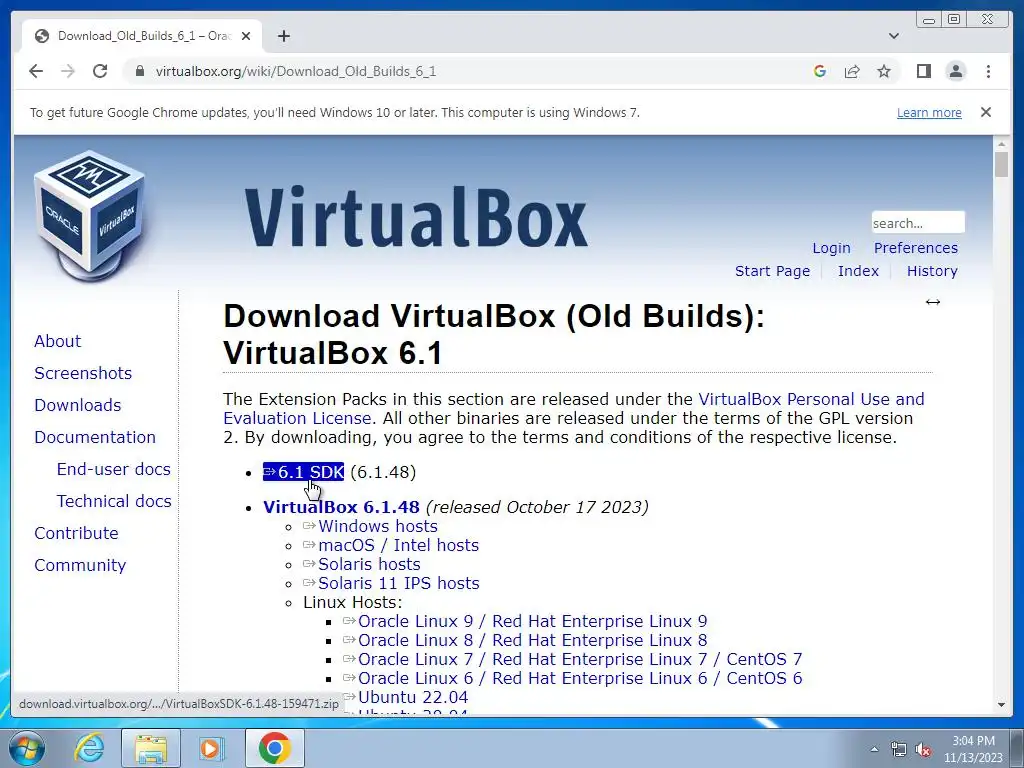Viewport: 1024px width, 768px height.
Task: Reload the page with refresh icon
Action: (x=100, y=71)
